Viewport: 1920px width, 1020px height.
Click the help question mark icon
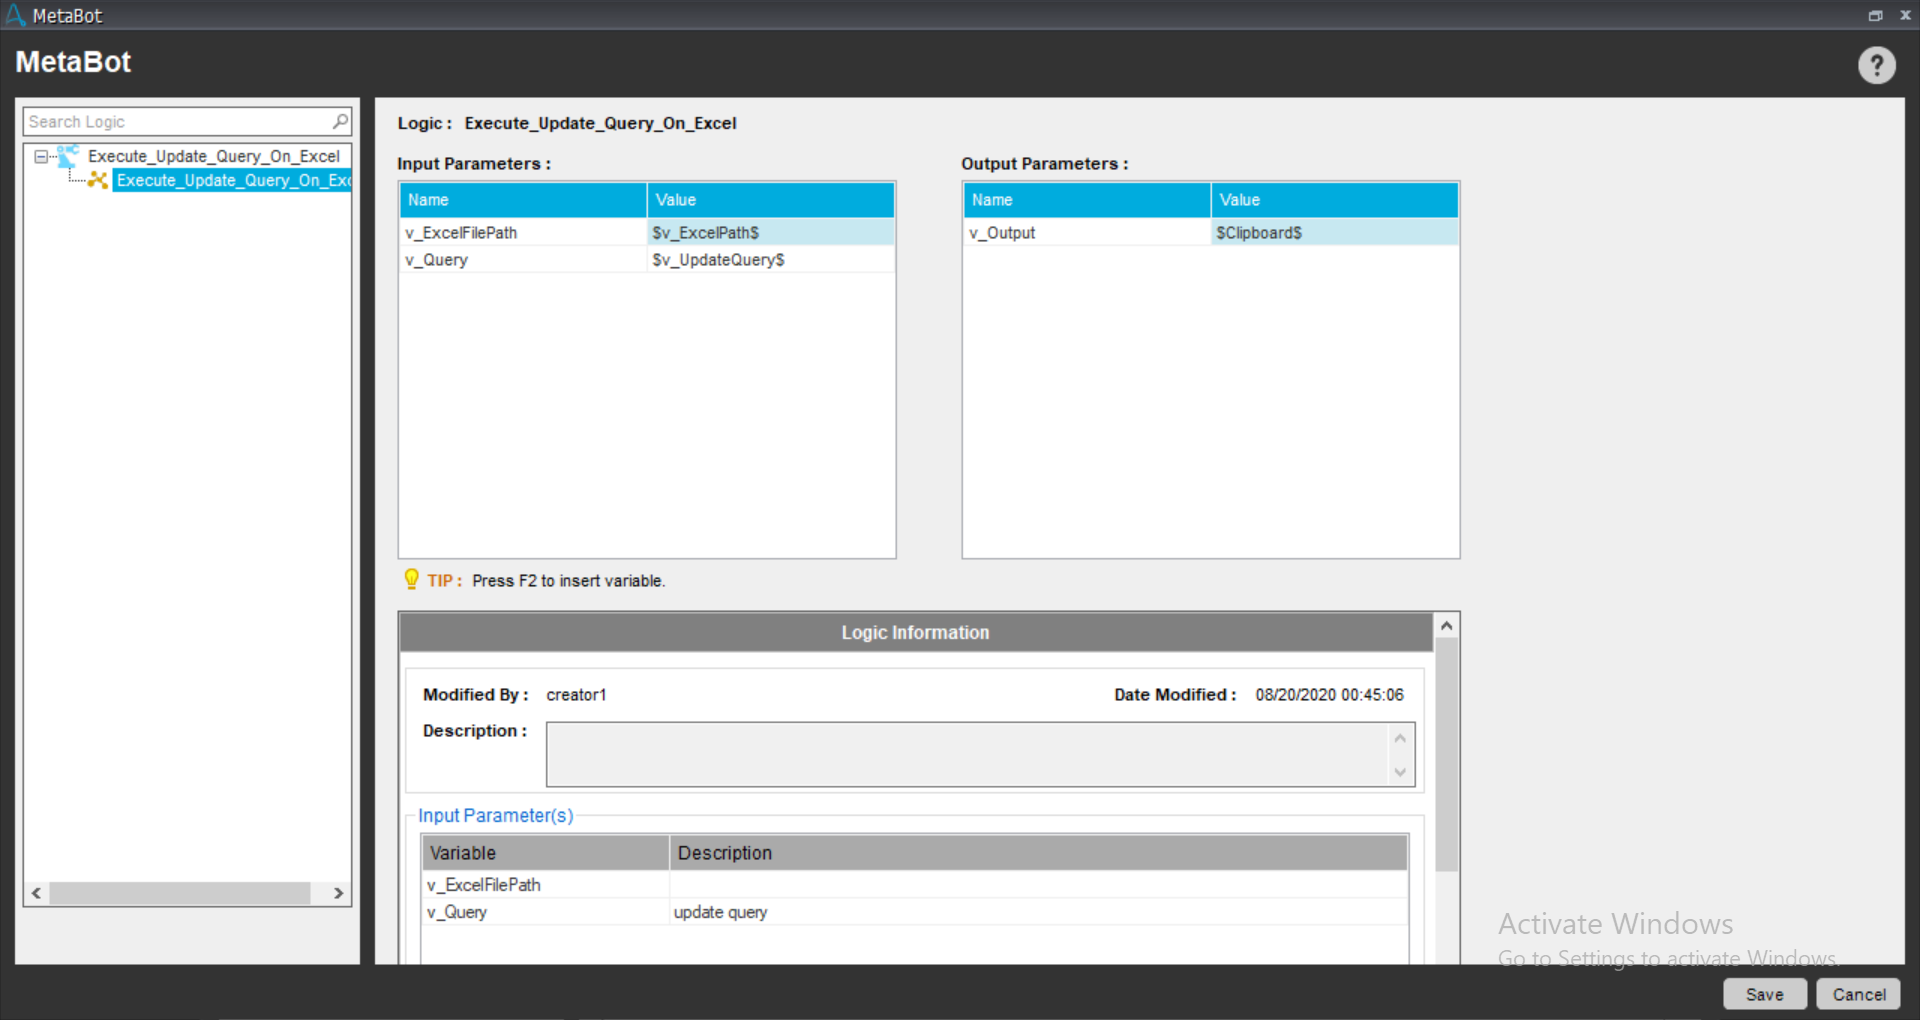[x=1876, y=66]
